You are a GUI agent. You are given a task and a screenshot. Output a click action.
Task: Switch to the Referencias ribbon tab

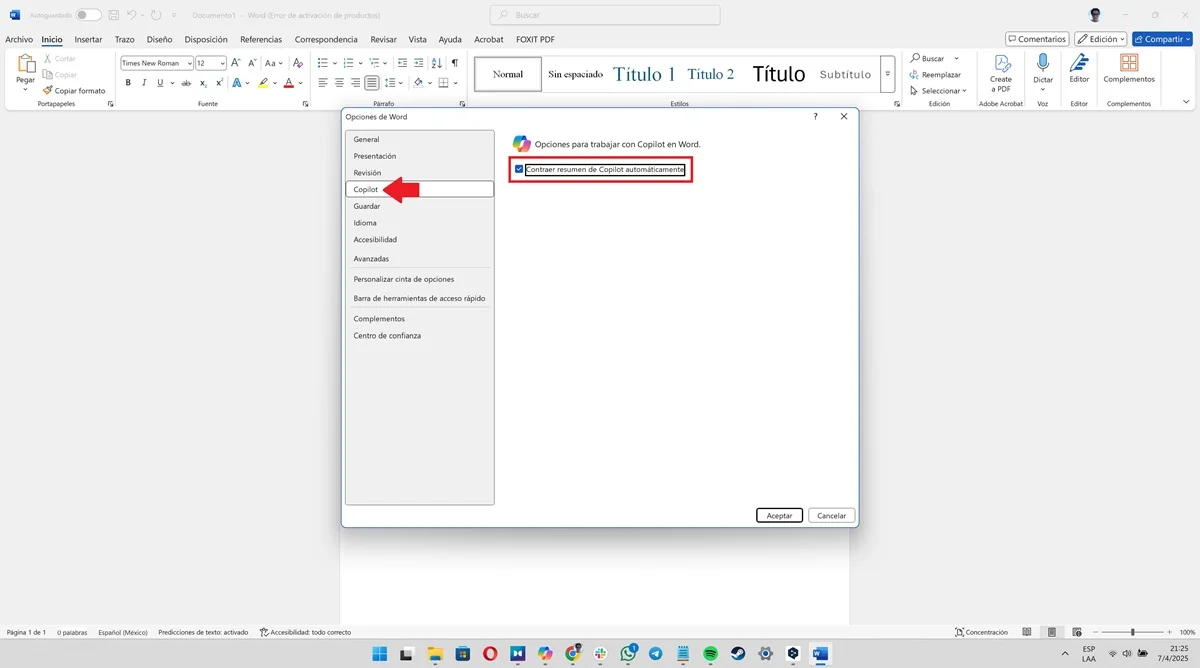click(261, 39)
